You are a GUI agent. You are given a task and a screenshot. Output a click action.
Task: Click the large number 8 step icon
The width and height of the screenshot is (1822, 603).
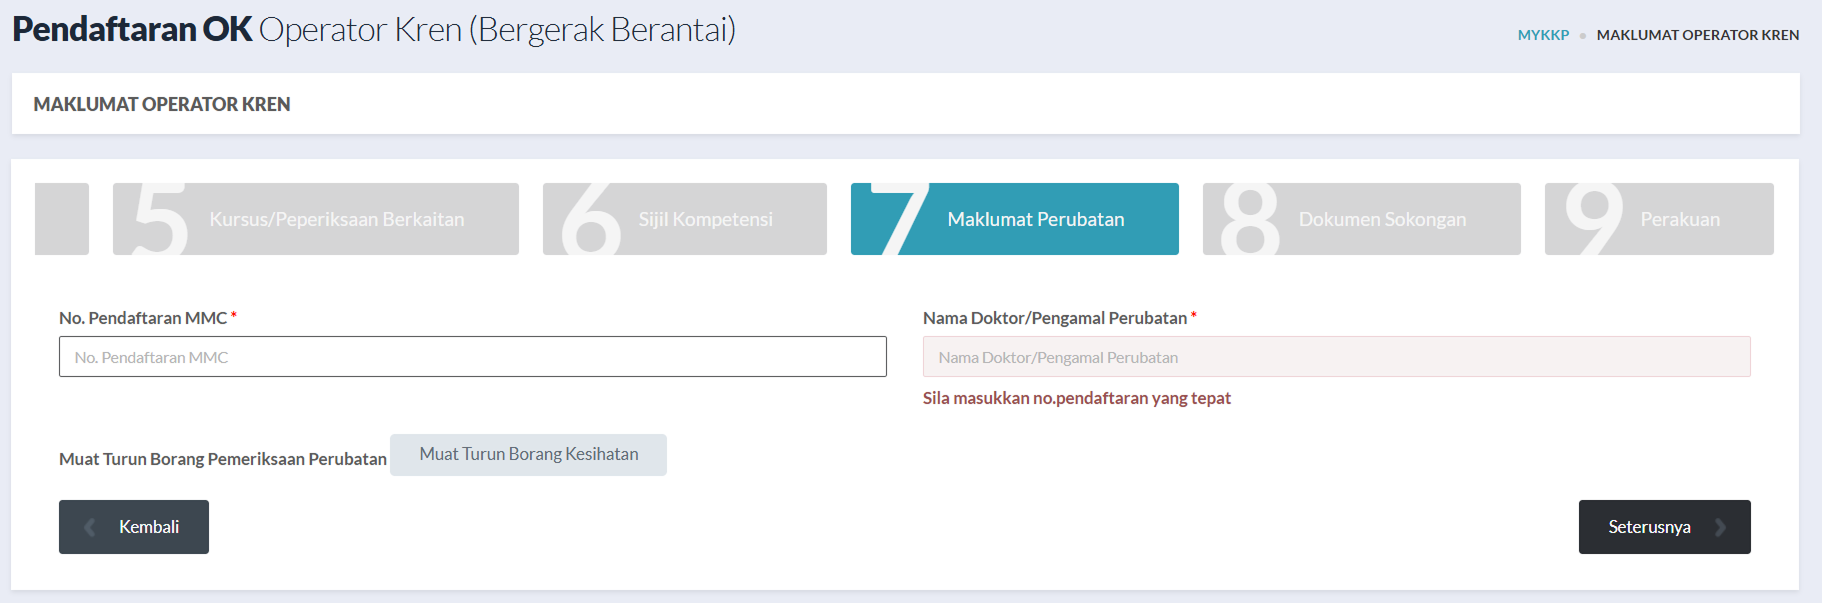[x=1250, y=219]
